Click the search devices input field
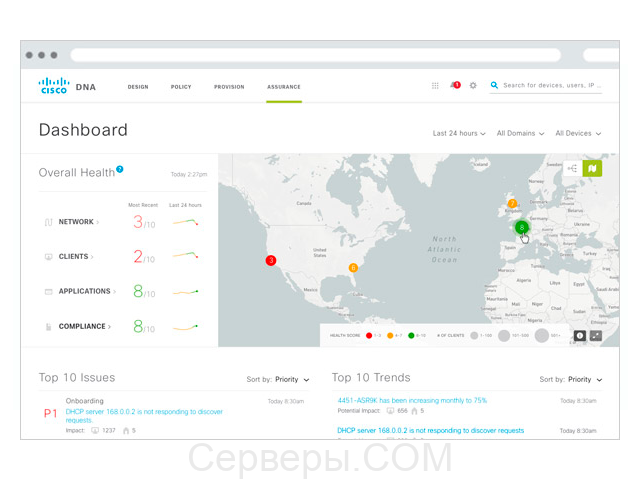This screenshot has width=640, height=480. [550, 86]
